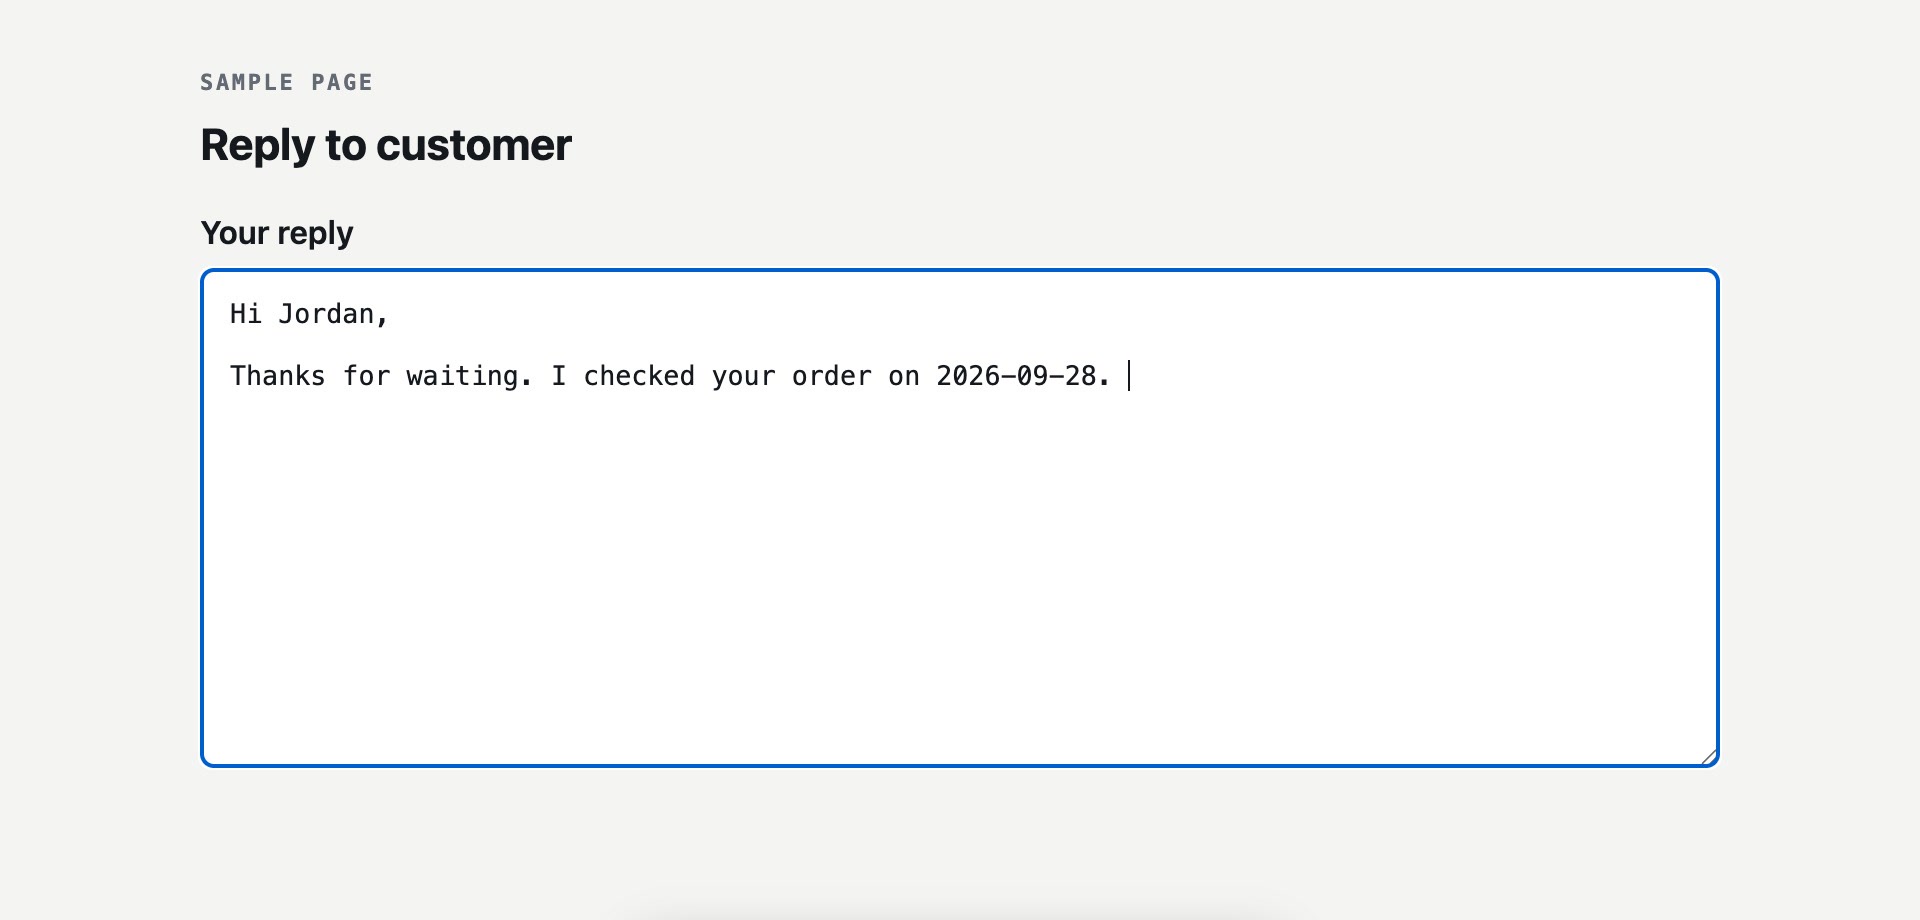Place cursor on the word "checked"
Image resolution: width=1920 pixels, height=920 pixels.
tap(639, 376)
